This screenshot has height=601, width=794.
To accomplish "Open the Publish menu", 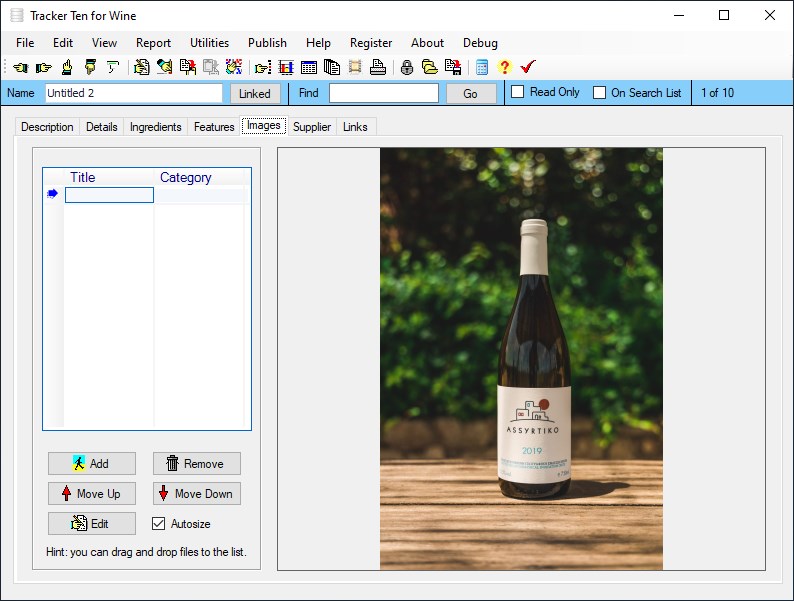I will (x=267, y=43).
